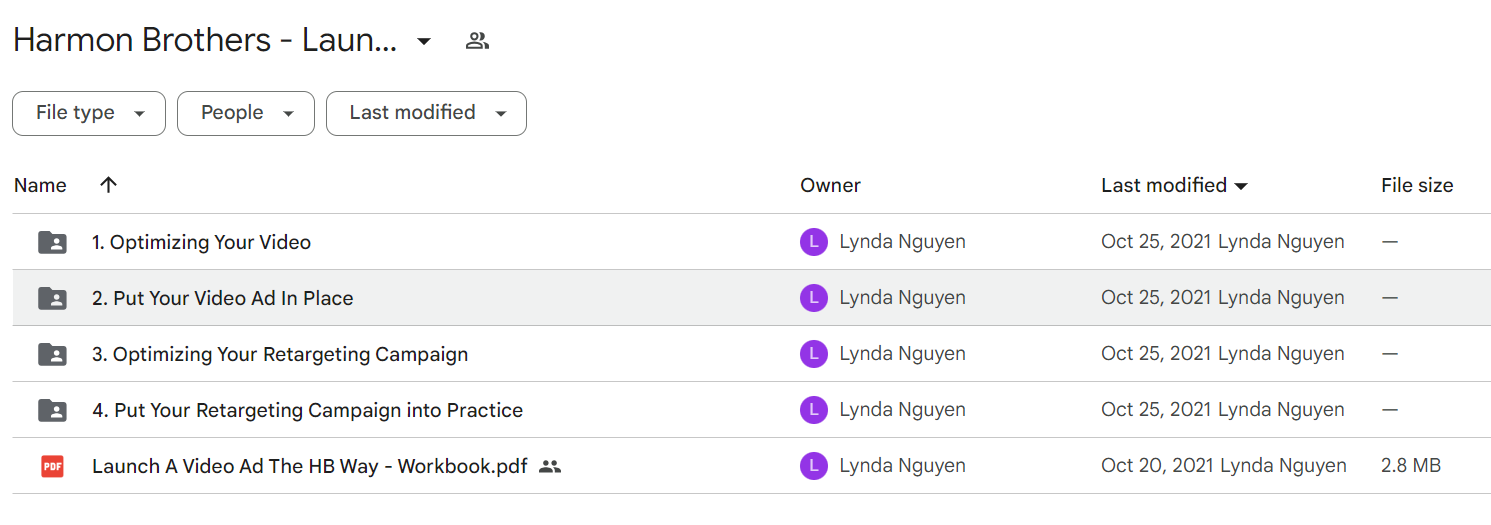1491x525 pixels.
Task: Open the File type filter dropdown
Action: [89, 113]
